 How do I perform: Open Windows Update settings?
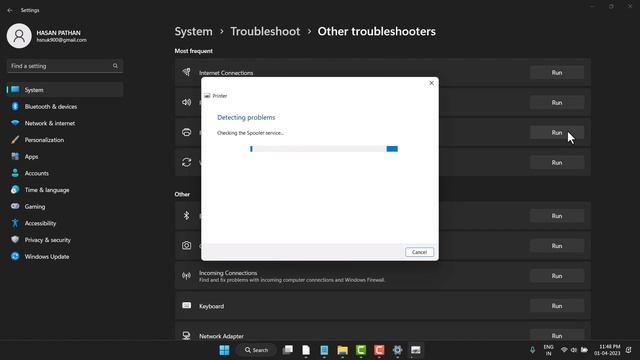point(65,257)
